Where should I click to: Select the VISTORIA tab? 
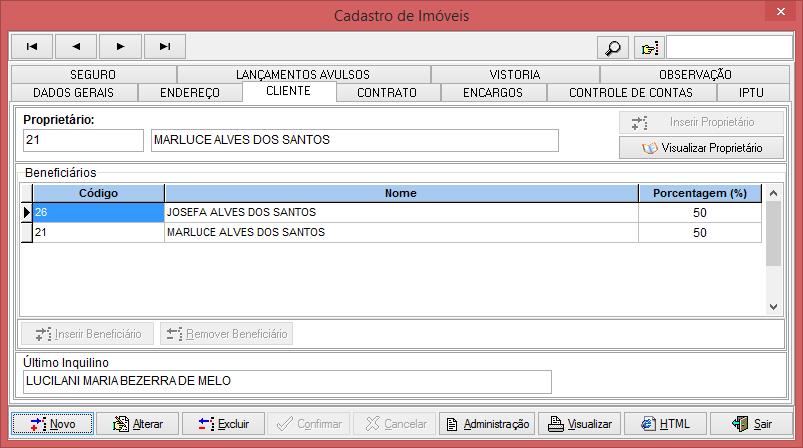(515, 74)
